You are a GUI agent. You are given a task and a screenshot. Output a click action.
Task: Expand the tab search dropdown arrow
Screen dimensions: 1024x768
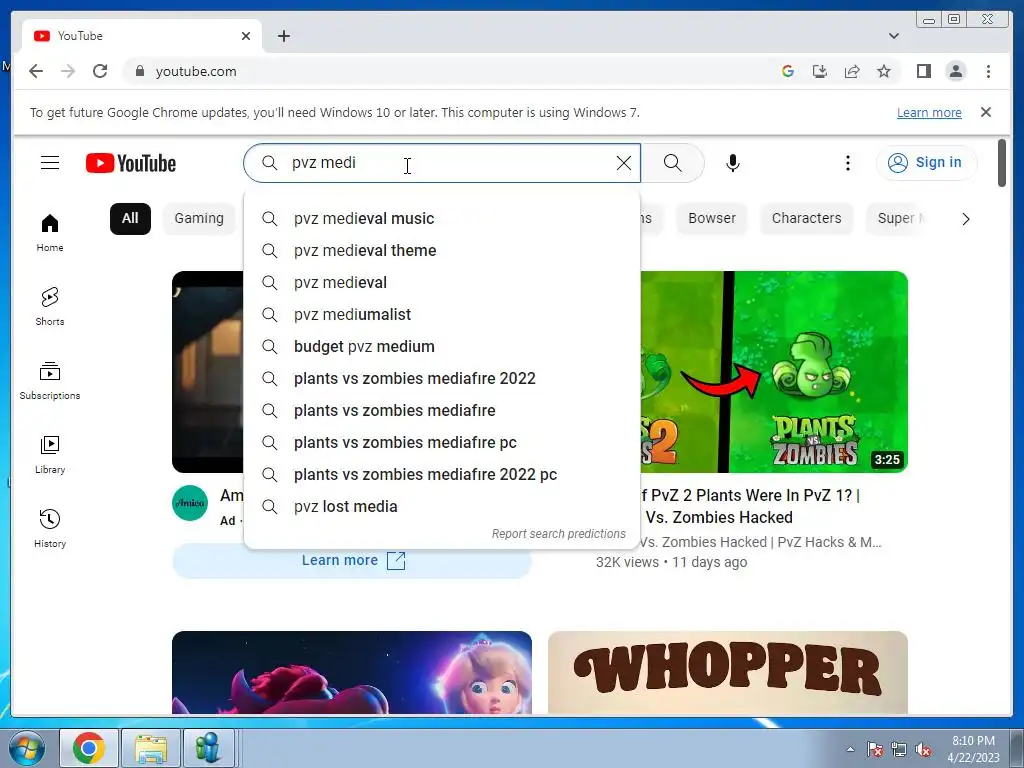[894, 36]
